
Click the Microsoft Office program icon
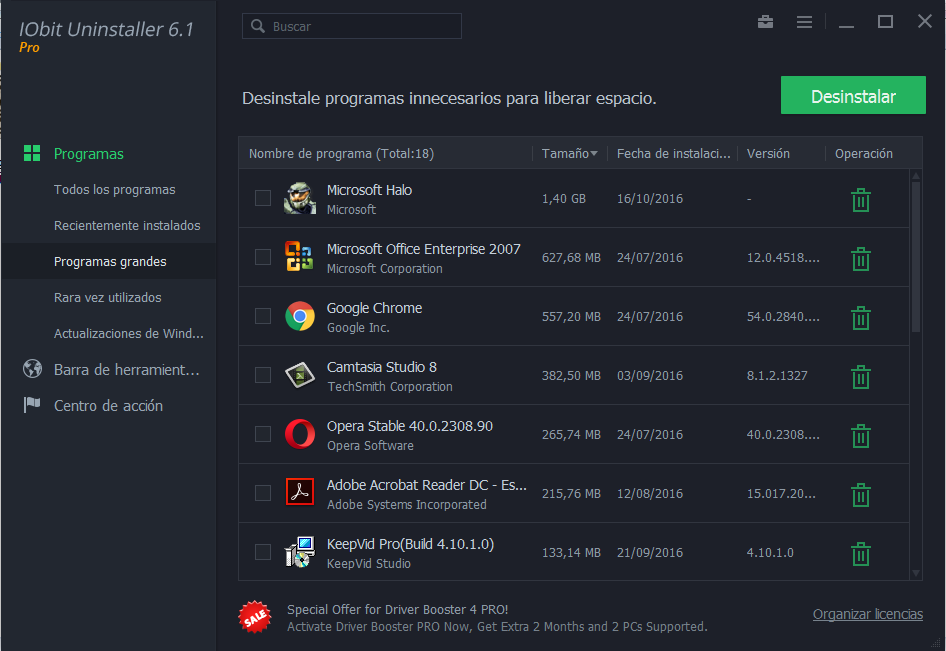[x=300, y=256]
